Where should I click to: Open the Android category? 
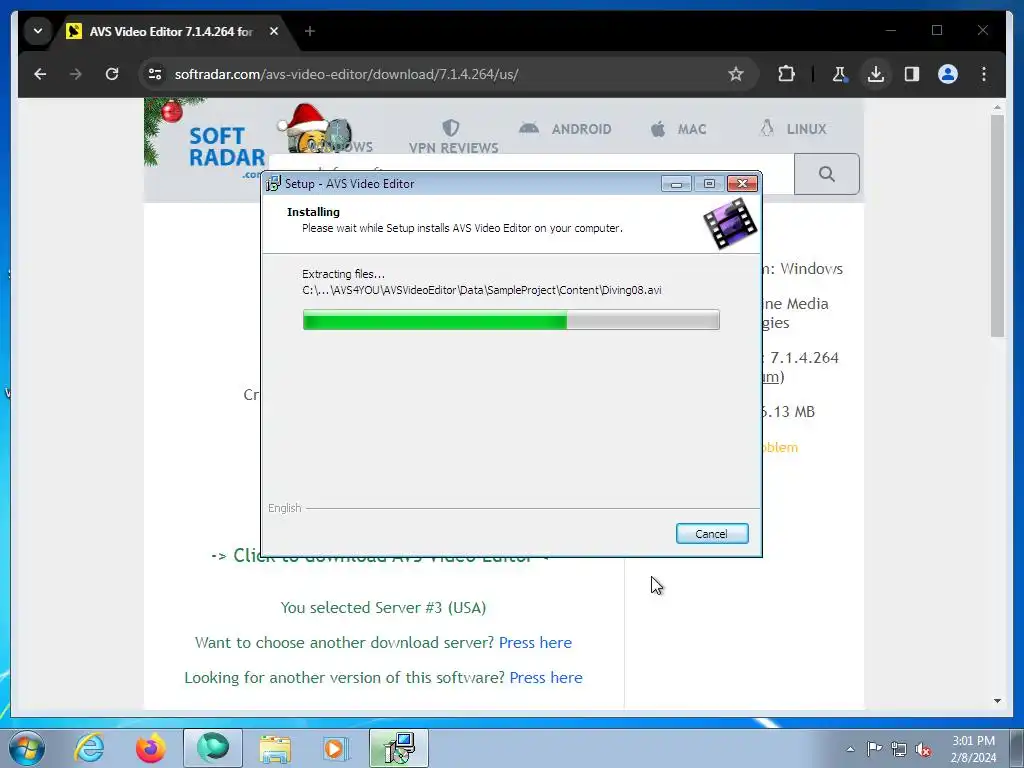coord(566,129)
